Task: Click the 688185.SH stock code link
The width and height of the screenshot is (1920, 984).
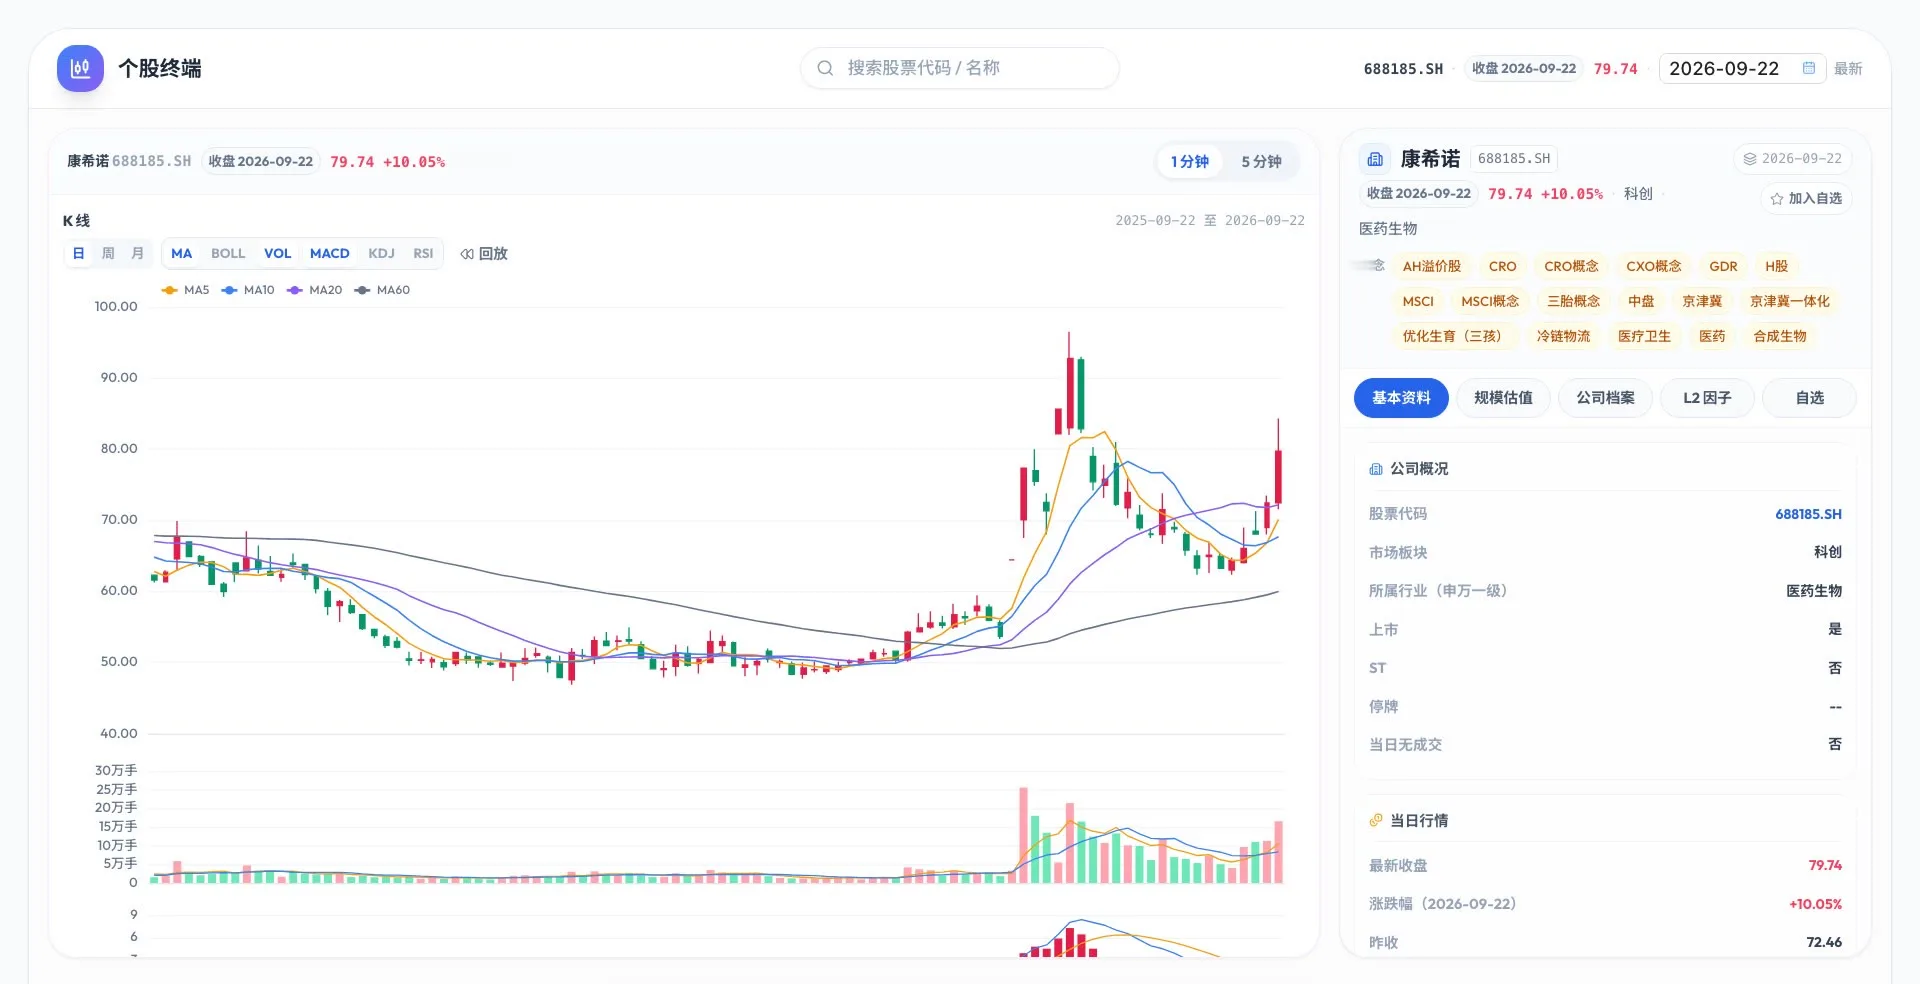Action: tap(1808, 514)
